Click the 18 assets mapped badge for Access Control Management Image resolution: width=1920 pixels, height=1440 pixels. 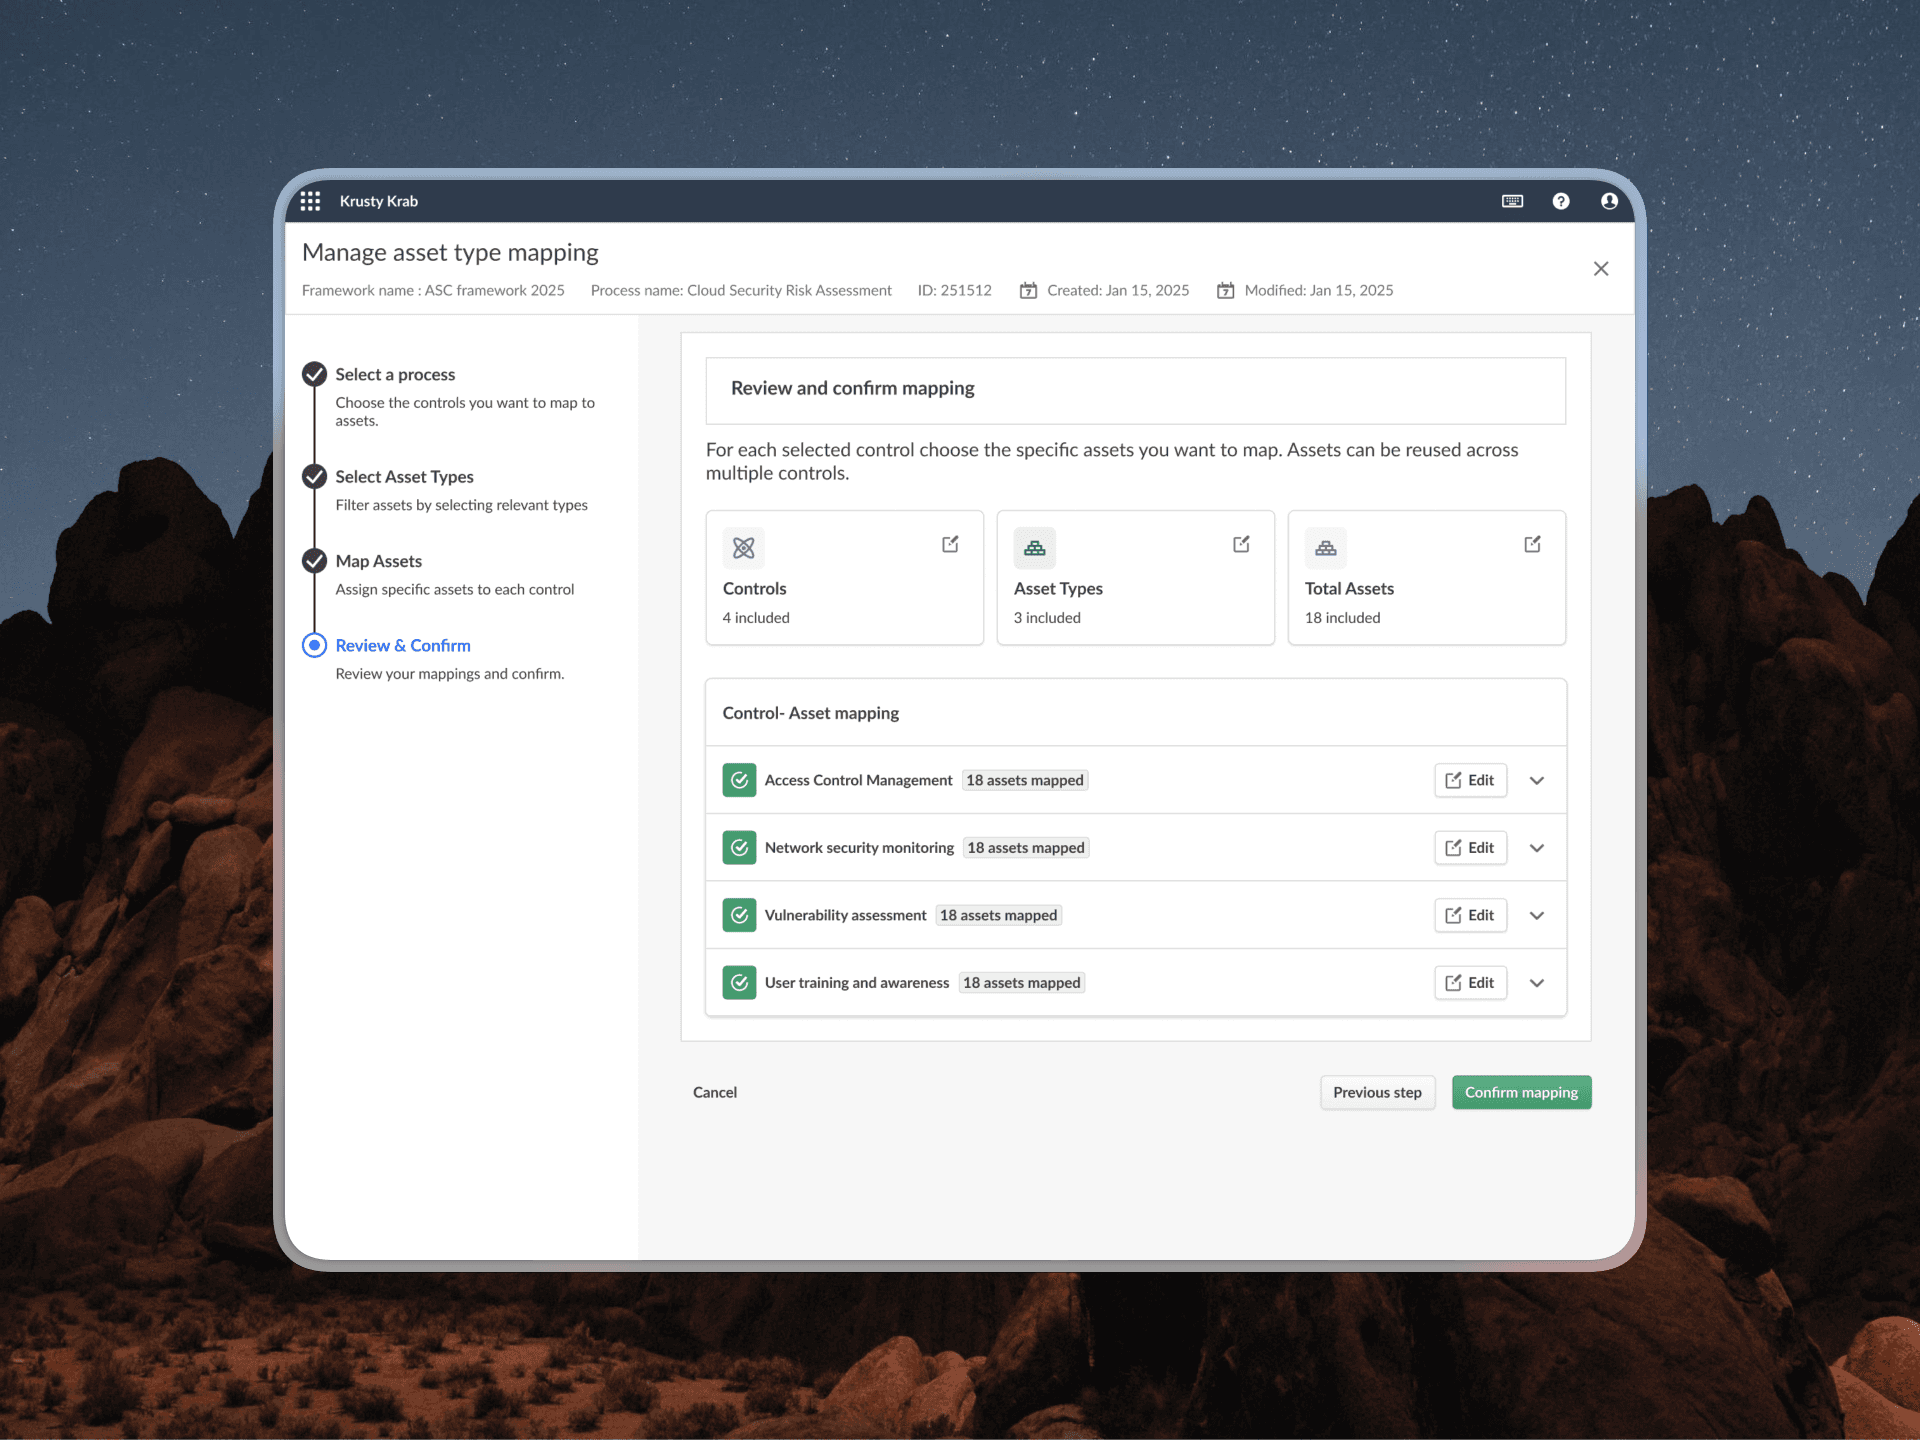click(1025, 780)
